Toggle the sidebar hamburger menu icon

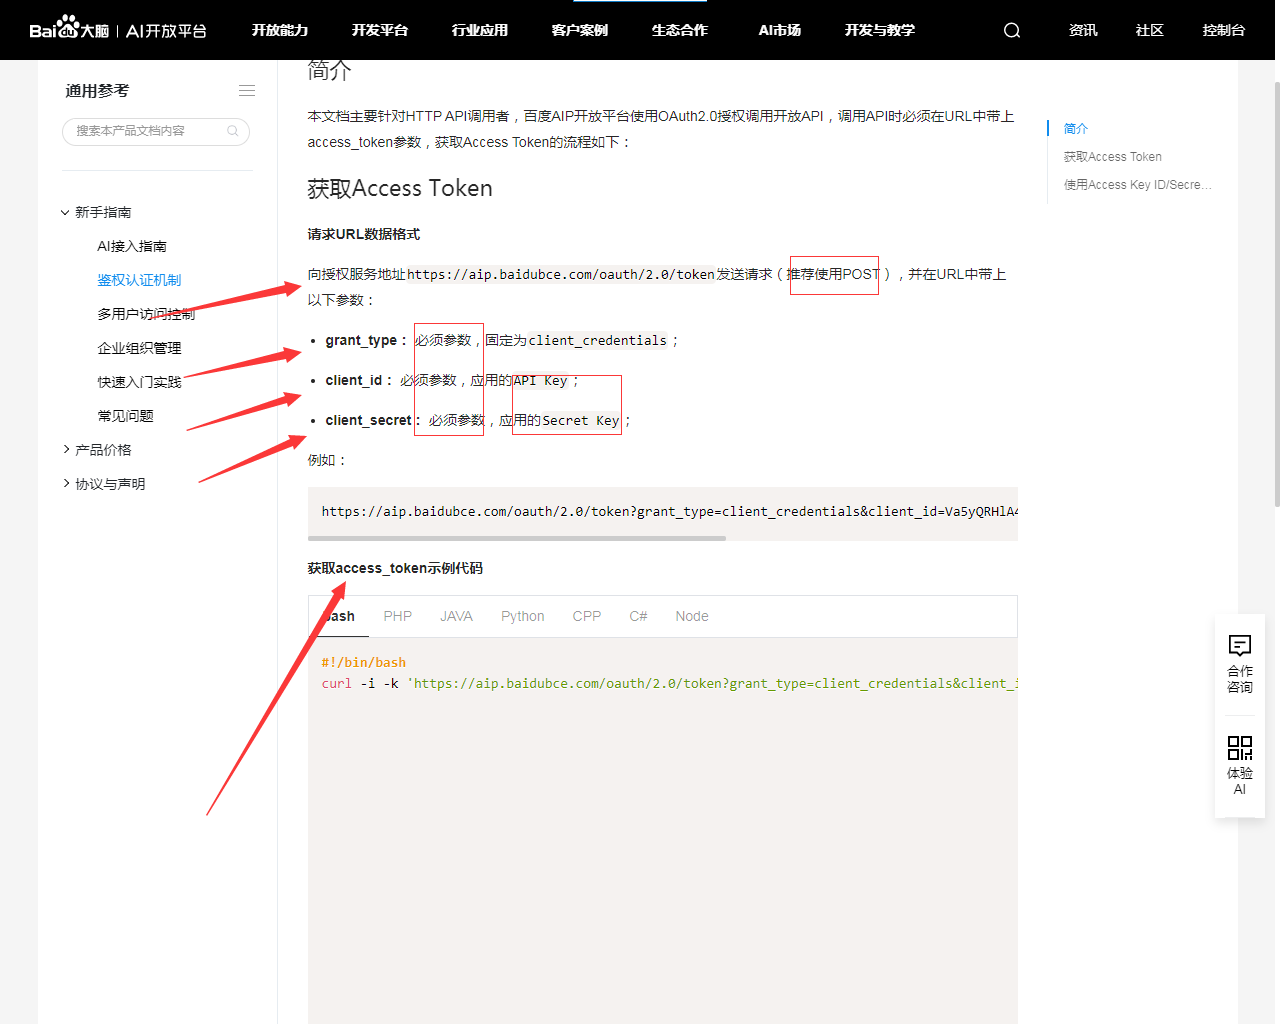[x=247, y=91]
